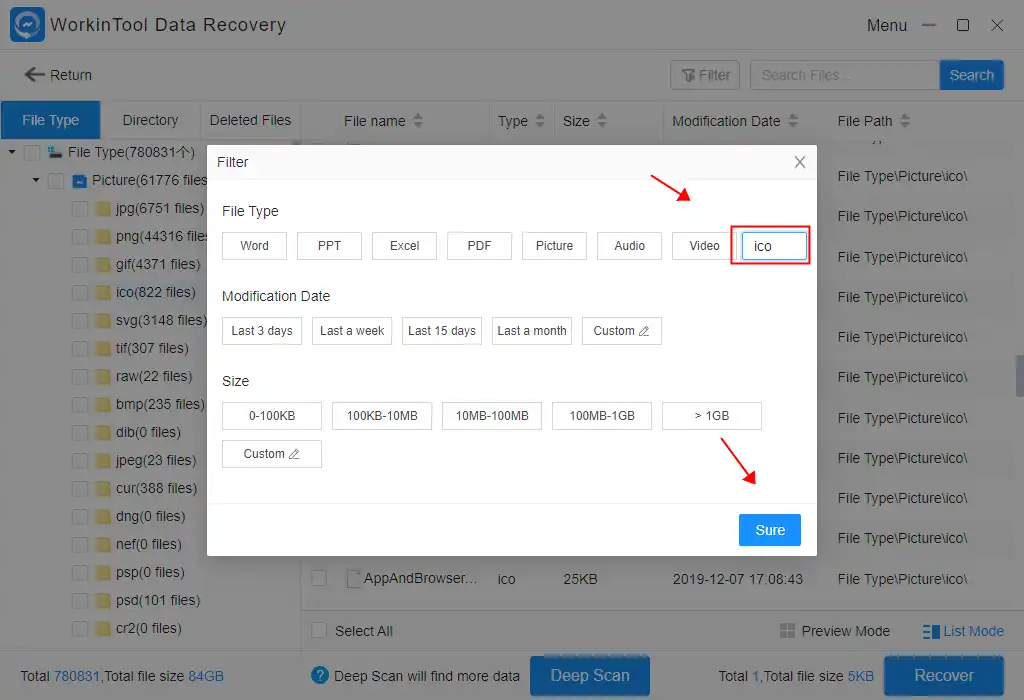1024x700 pixels.
Task: Click the Search Files input field
Action: (845, 75)
